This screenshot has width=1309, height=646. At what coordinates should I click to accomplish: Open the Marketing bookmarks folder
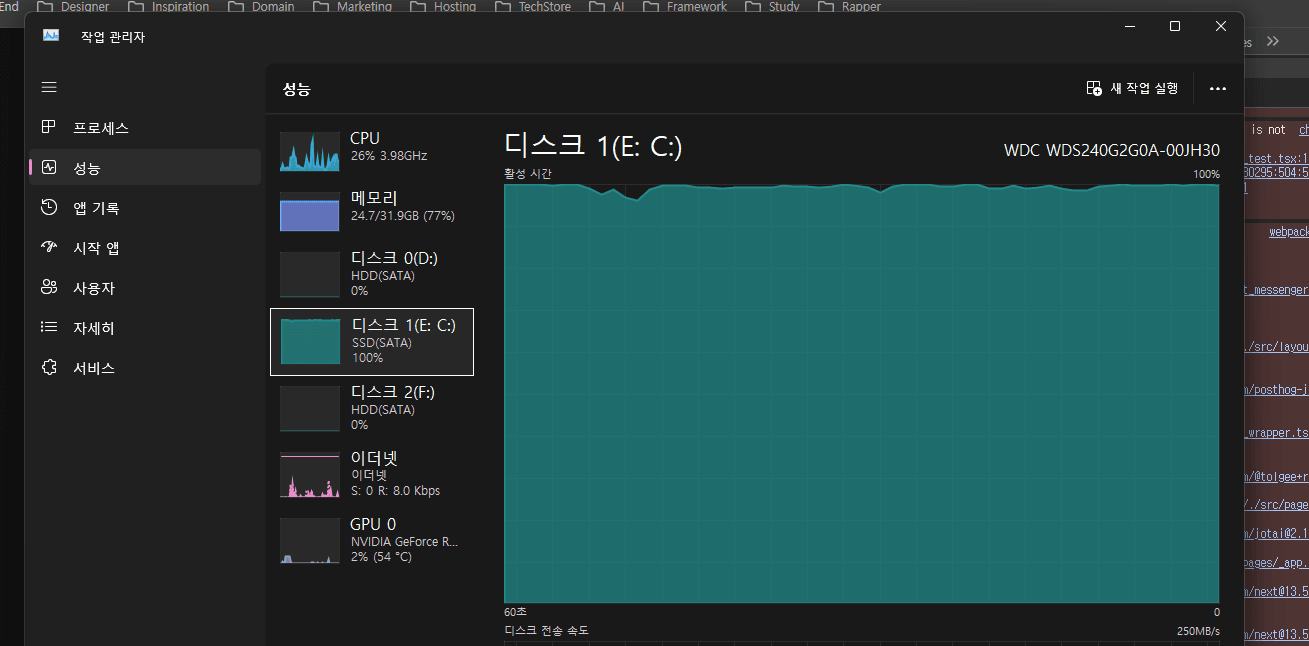353,7
